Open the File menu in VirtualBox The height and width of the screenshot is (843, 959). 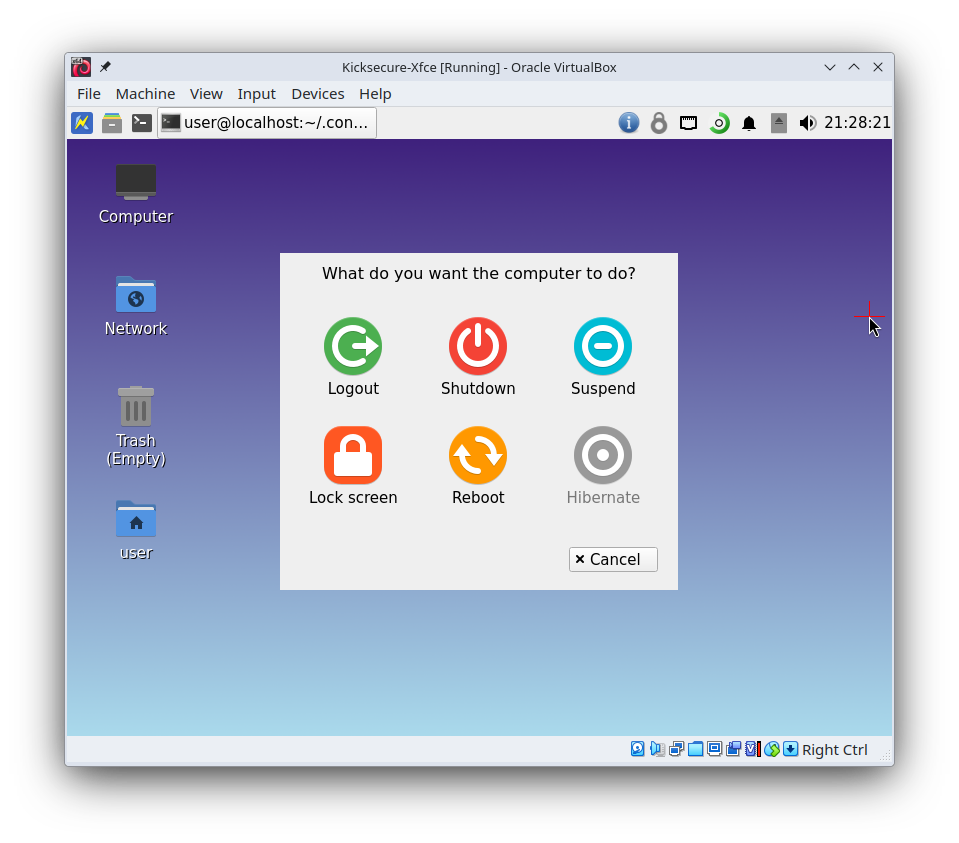tap(89, 94)
